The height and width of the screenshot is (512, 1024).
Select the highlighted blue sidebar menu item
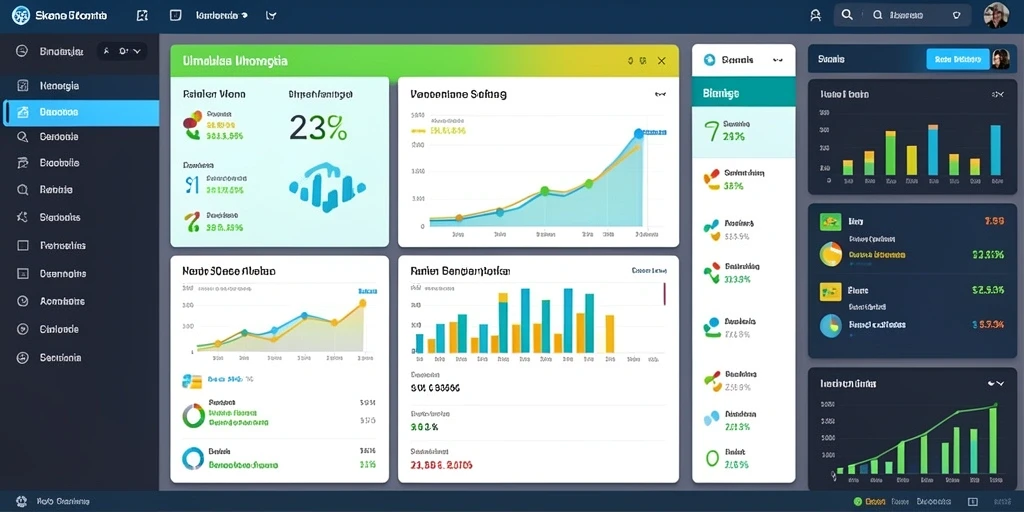point(81,112)
